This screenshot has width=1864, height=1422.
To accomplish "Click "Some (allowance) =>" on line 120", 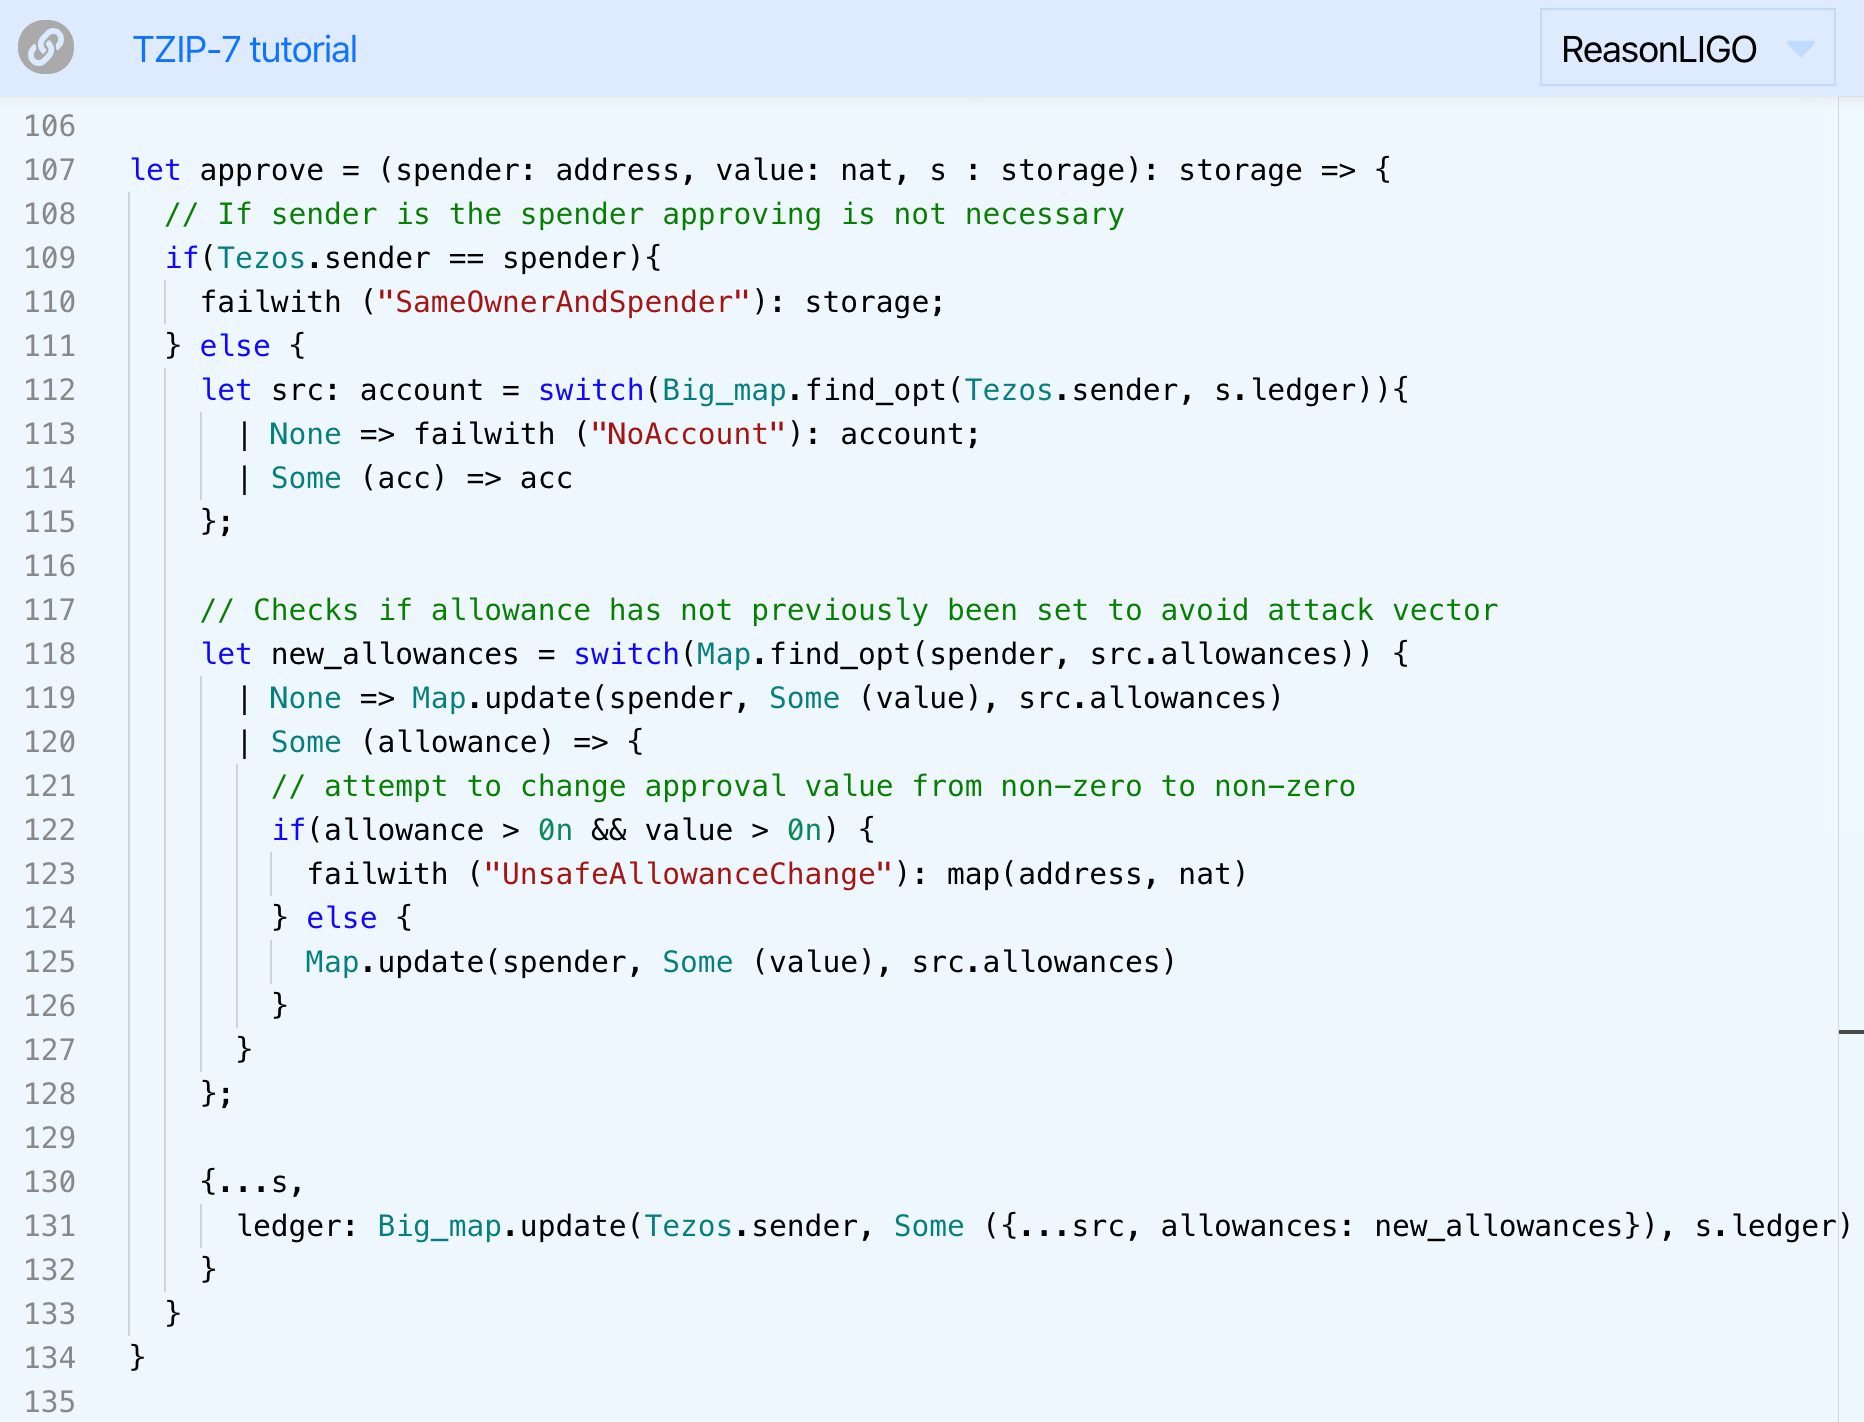I will click(440, 742).
